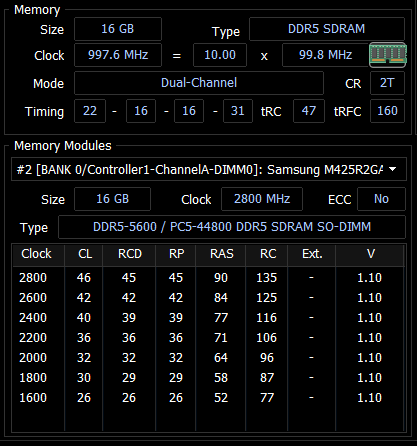The height and width of the screenshot is (446, 417).
Task: Click the RCD column header
Action: [x=129, y=254]
